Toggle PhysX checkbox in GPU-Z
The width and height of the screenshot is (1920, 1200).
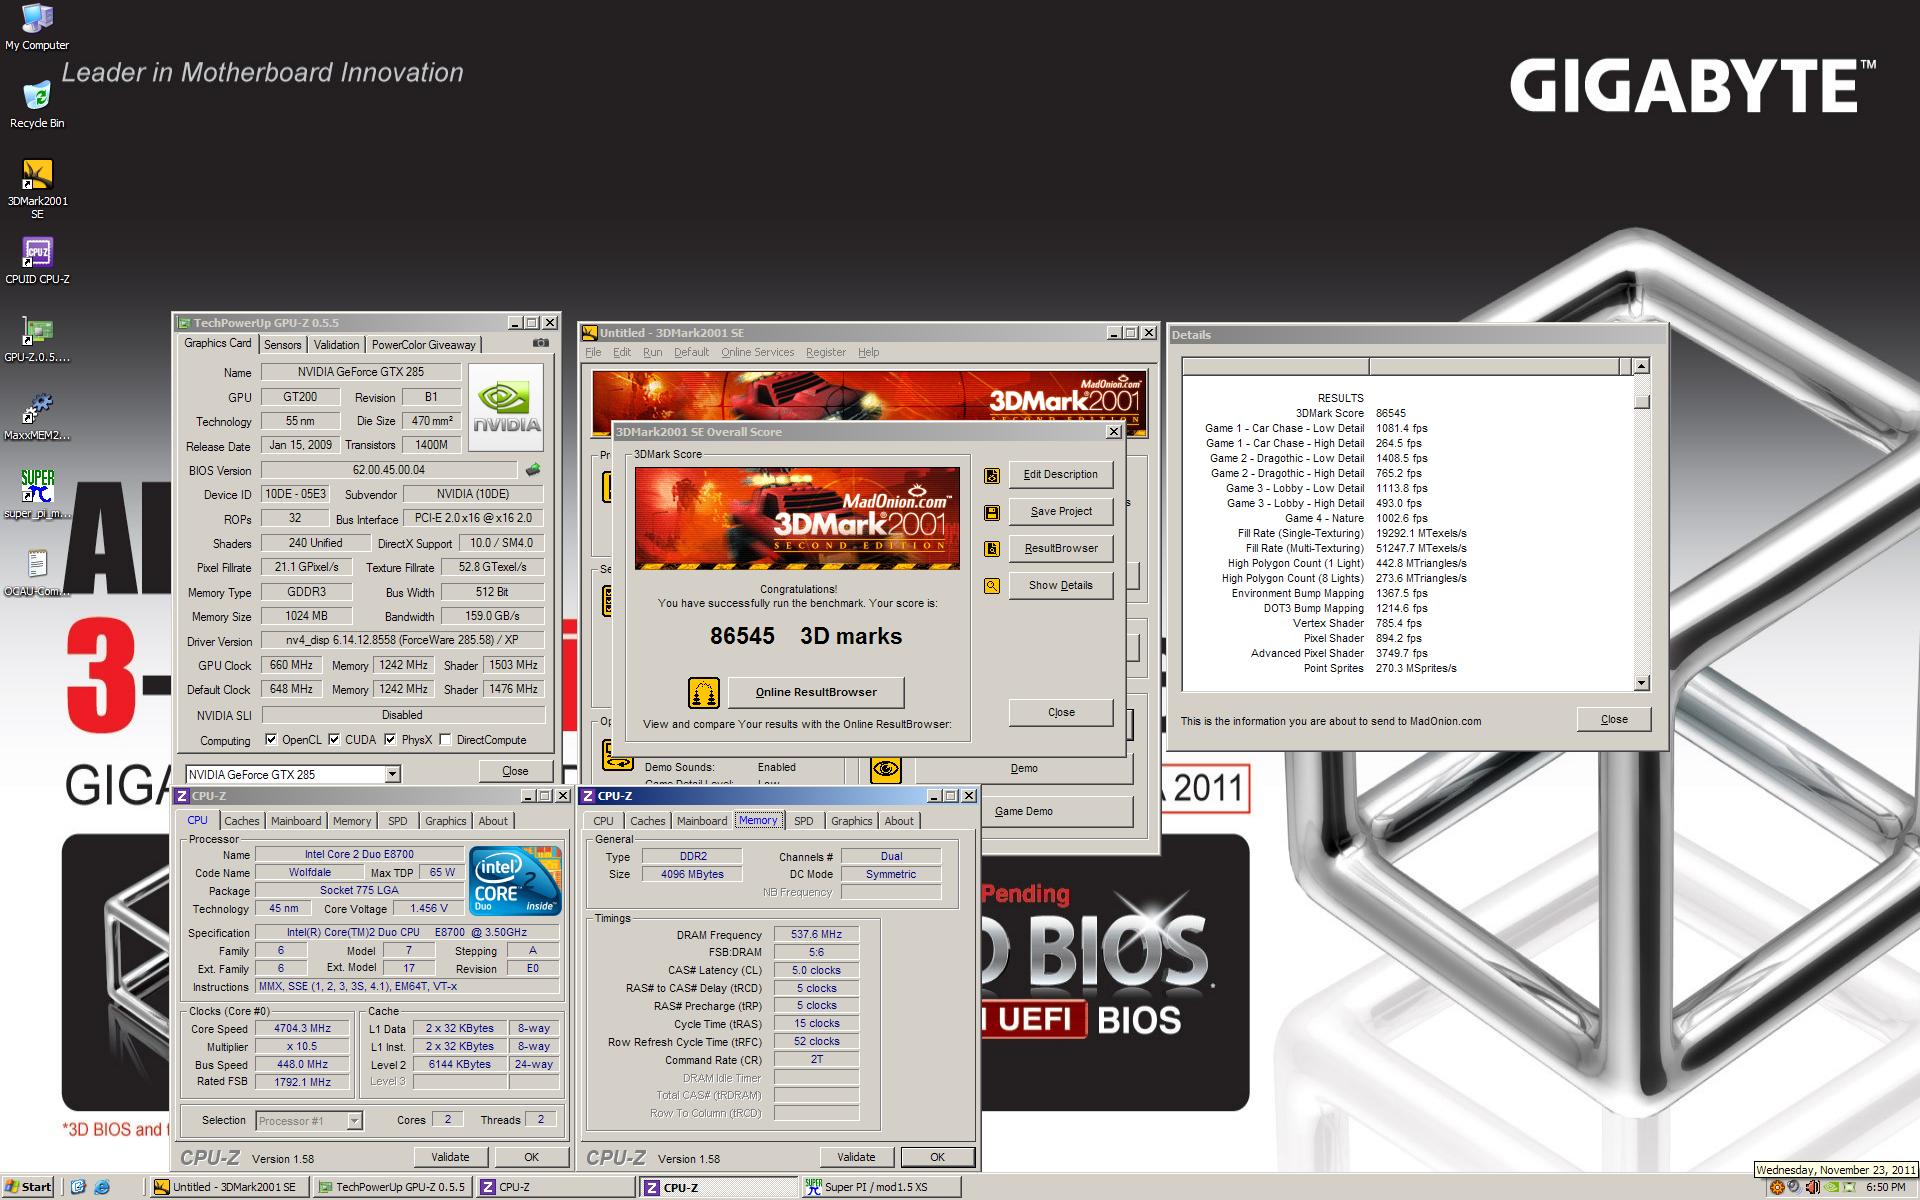390,740
